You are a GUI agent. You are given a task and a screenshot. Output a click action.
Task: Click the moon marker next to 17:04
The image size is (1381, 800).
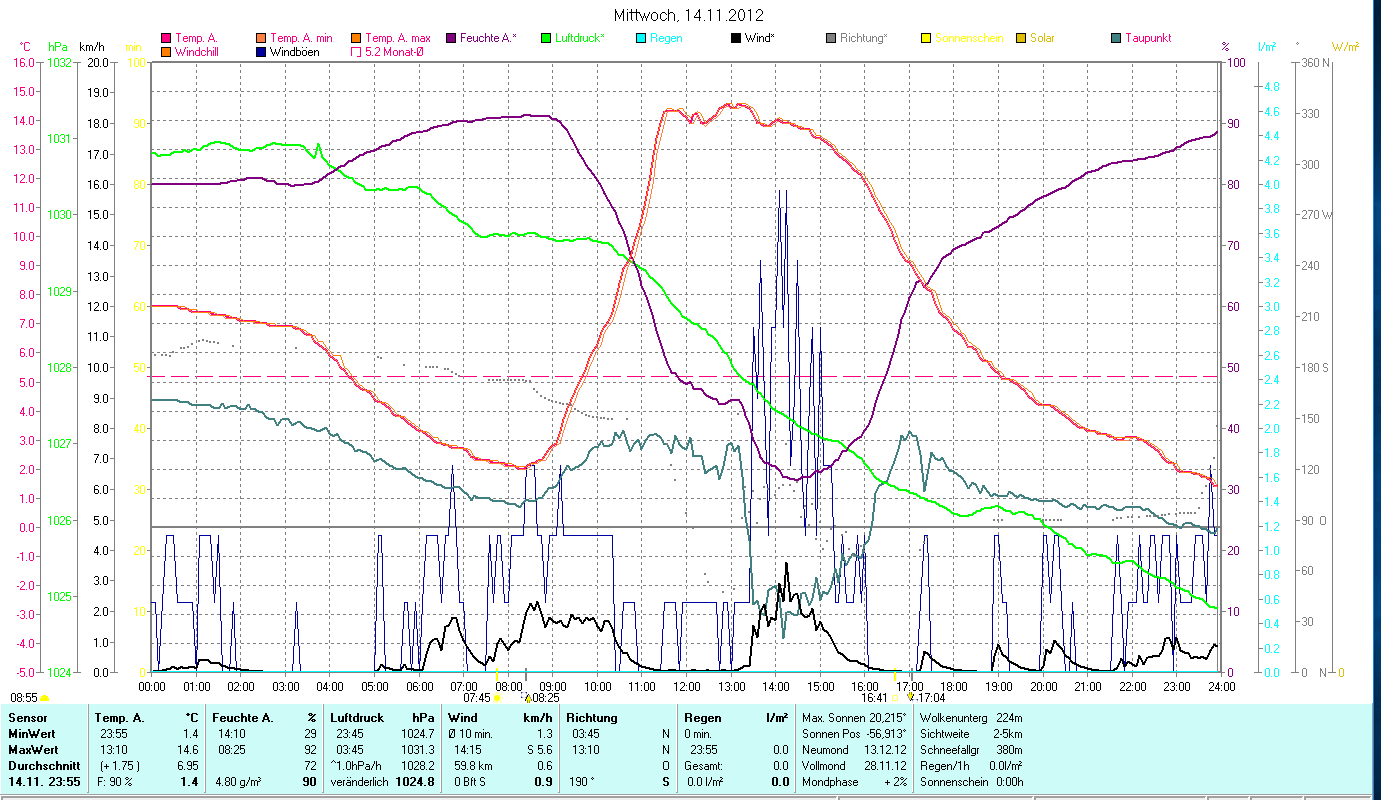click(910, 697)
